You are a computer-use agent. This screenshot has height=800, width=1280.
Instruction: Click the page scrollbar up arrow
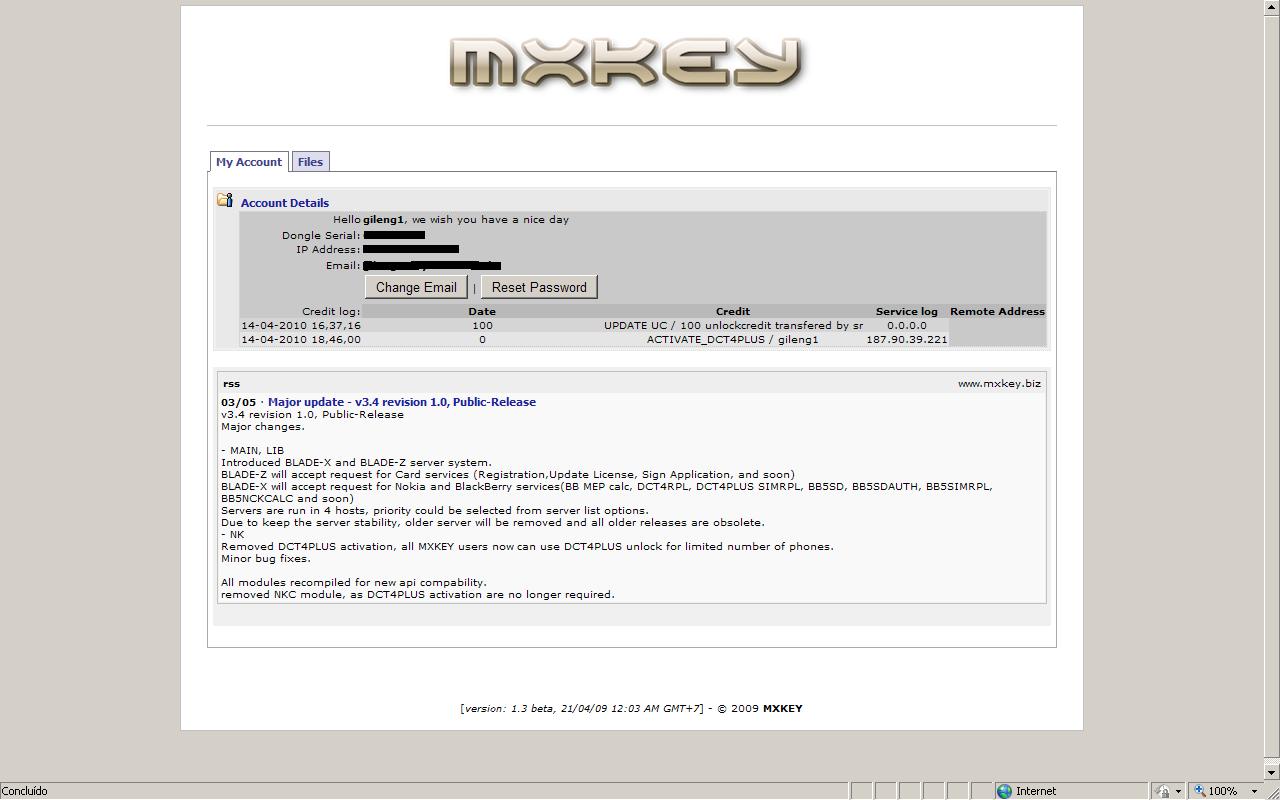pyautogui.click(x=1272, y=8)
